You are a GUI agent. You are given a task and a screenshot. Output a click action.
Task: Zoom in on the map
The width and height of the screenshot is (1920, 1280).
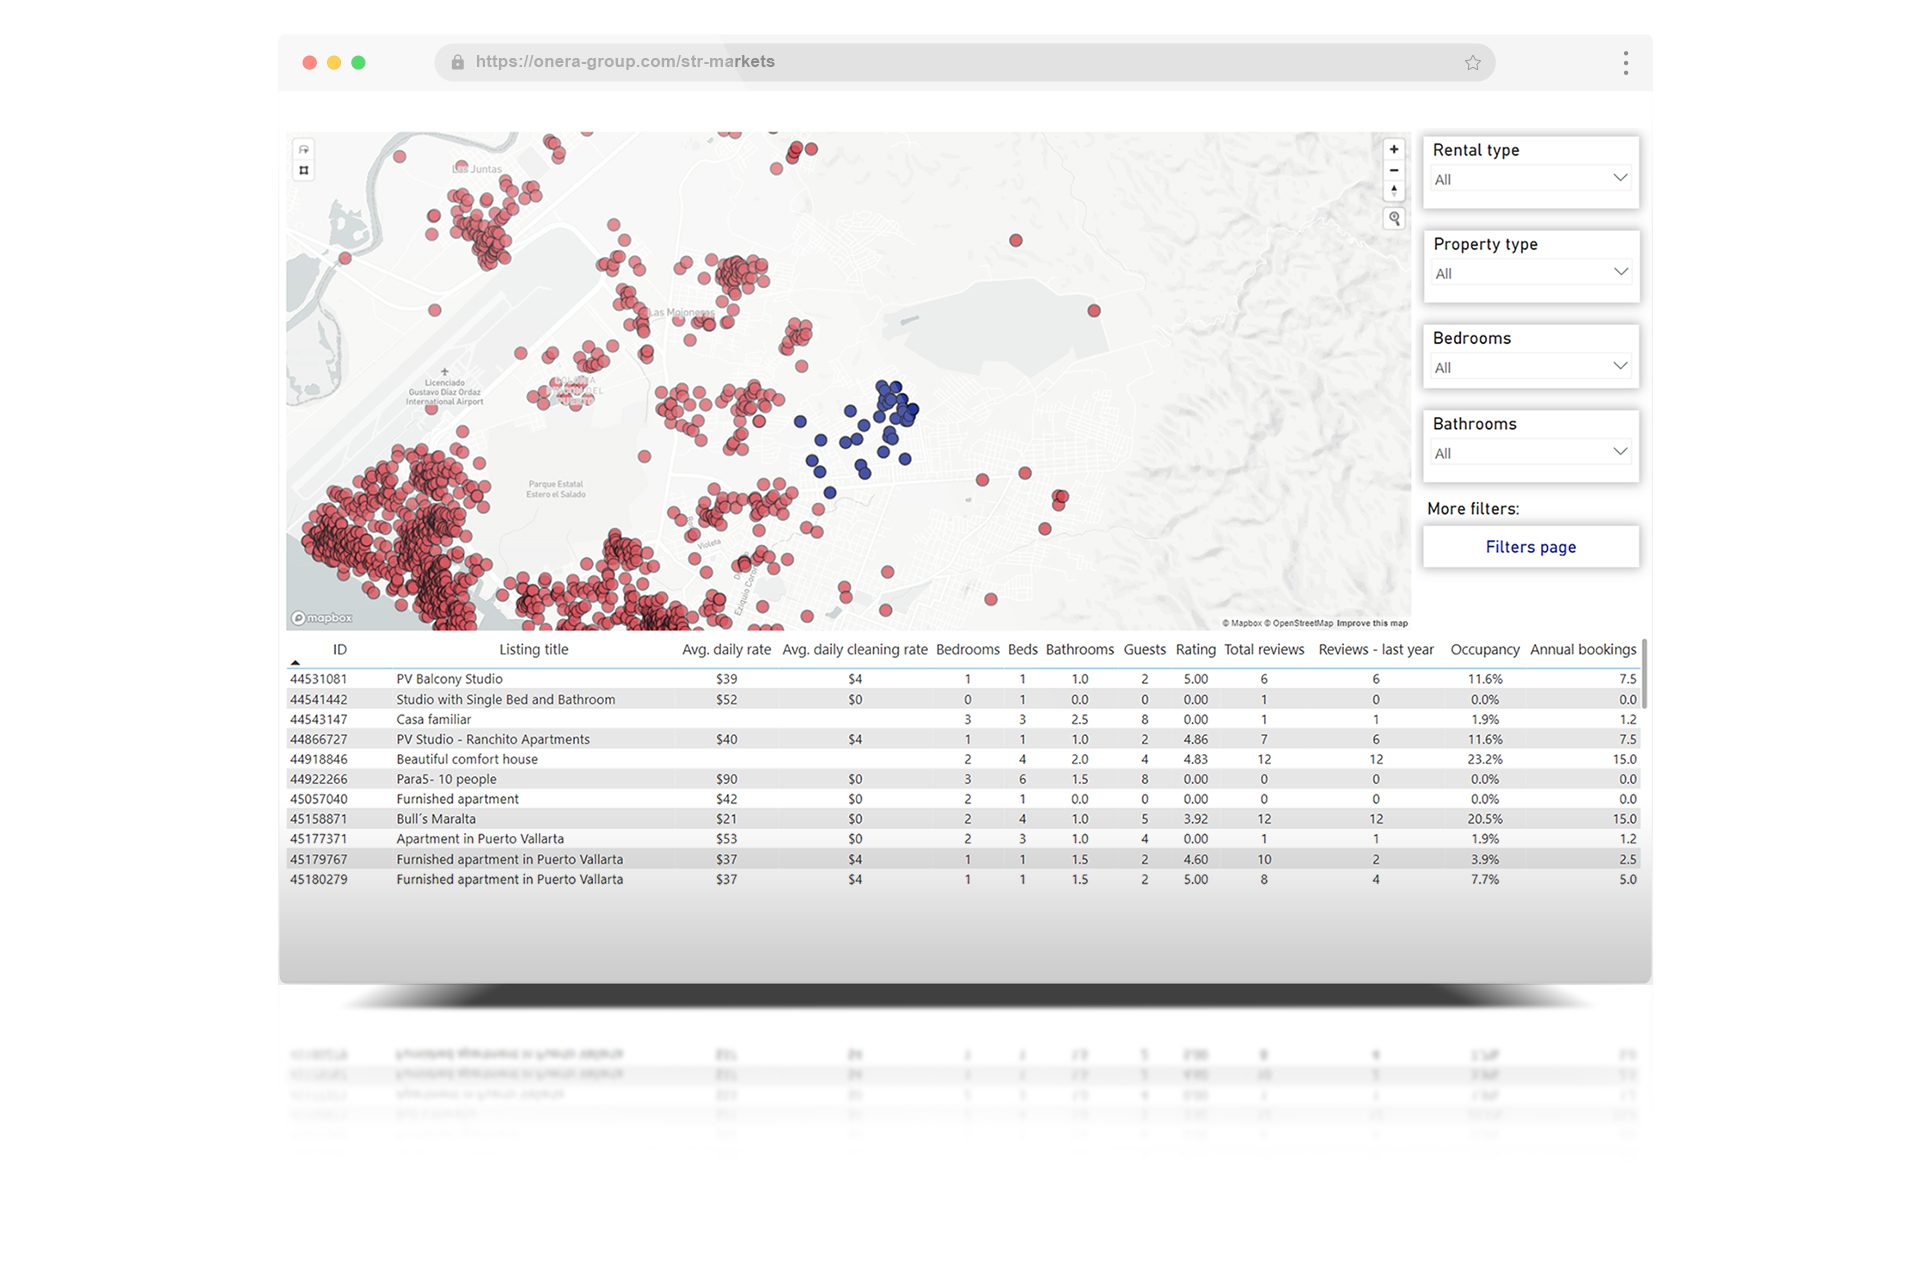(1393, 150)
